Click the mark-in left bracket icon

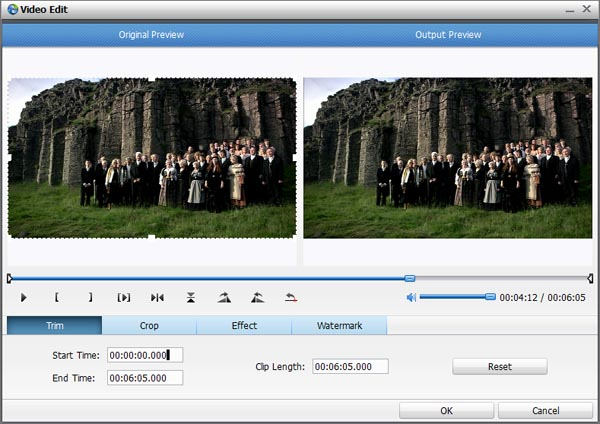(x=57, y=297)
